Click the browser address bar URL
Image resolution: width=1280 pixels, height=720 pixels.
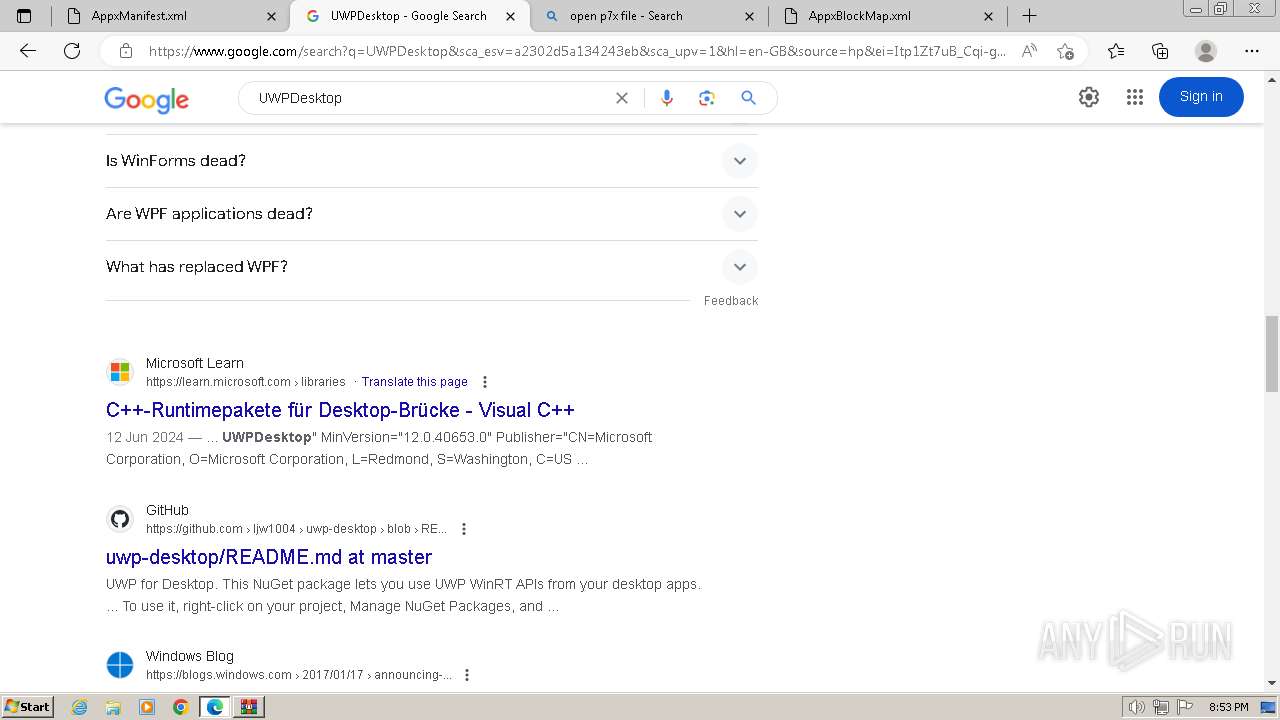577,51
